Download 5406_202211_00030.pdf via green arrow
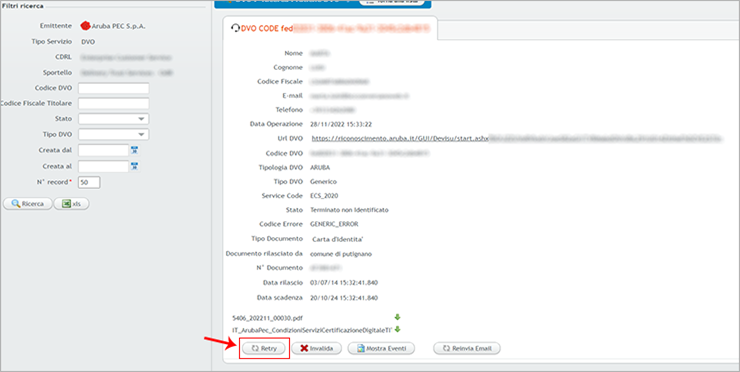The image size is (740, 372). tap(397, 317)
